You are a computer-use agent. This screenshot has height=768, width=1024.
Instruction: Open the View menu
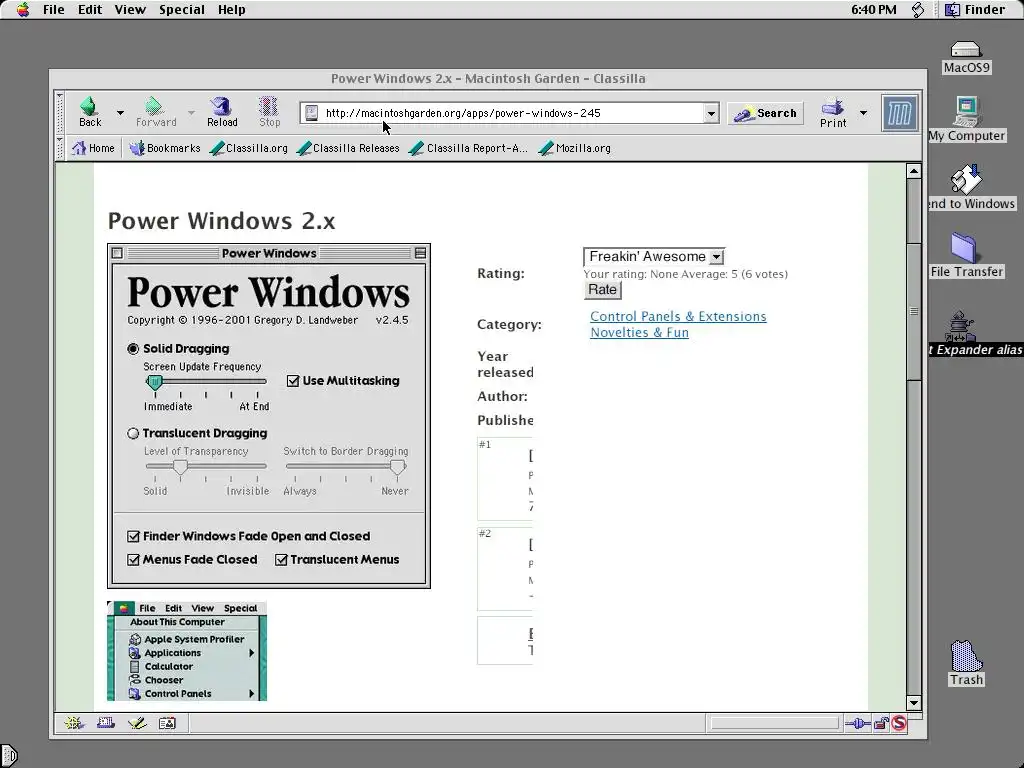[130, 10]
